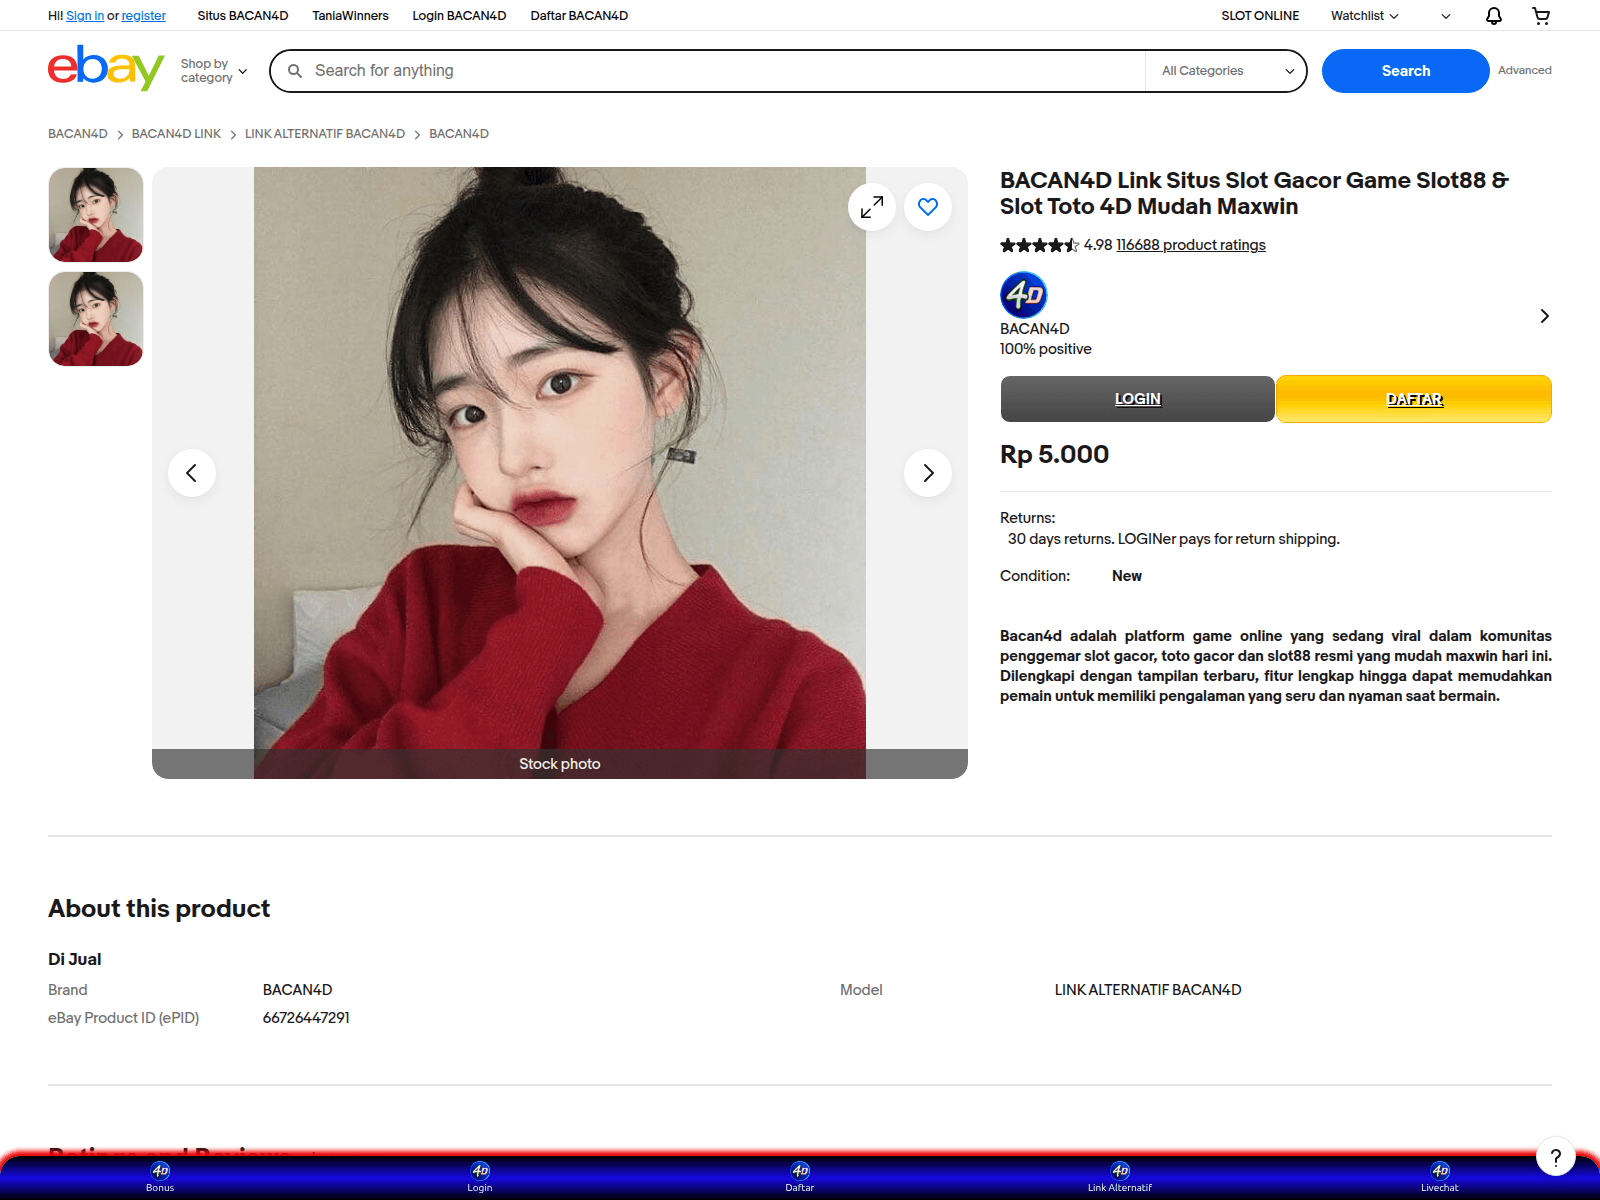This screenshot has width=1600, height=1200.
Task: Click the Rp 5.000 price
Action: [x=1054, y=454]
